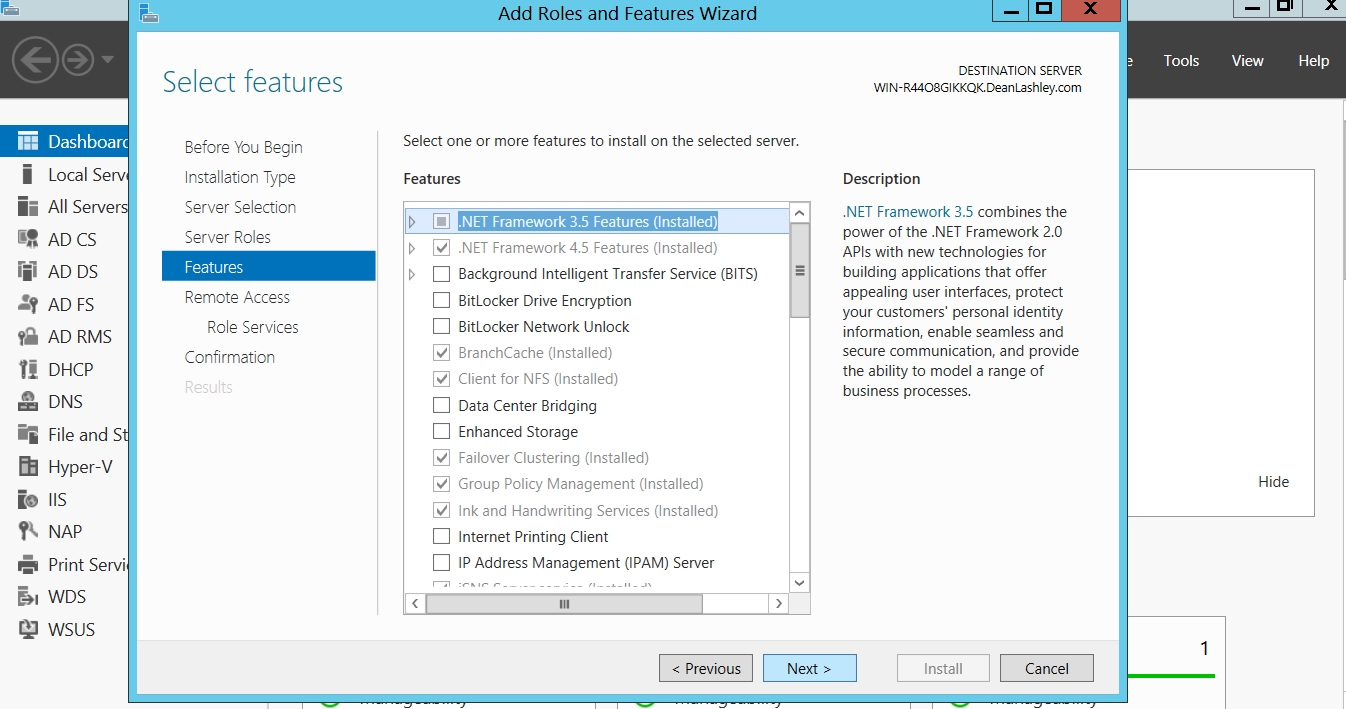Click the Next button
The width and height of the screenshot is (1346, 709).
pyautogui.click(x=809, y=669)
